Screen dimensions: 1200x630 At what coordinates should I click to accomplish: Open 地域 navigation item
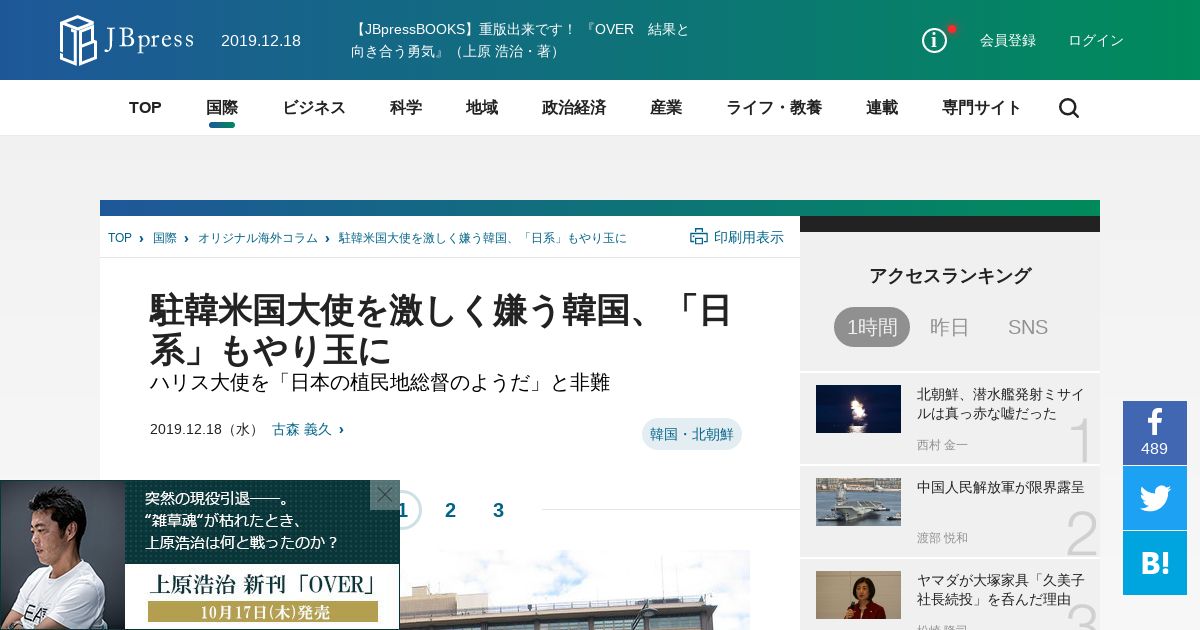(482, 108)
